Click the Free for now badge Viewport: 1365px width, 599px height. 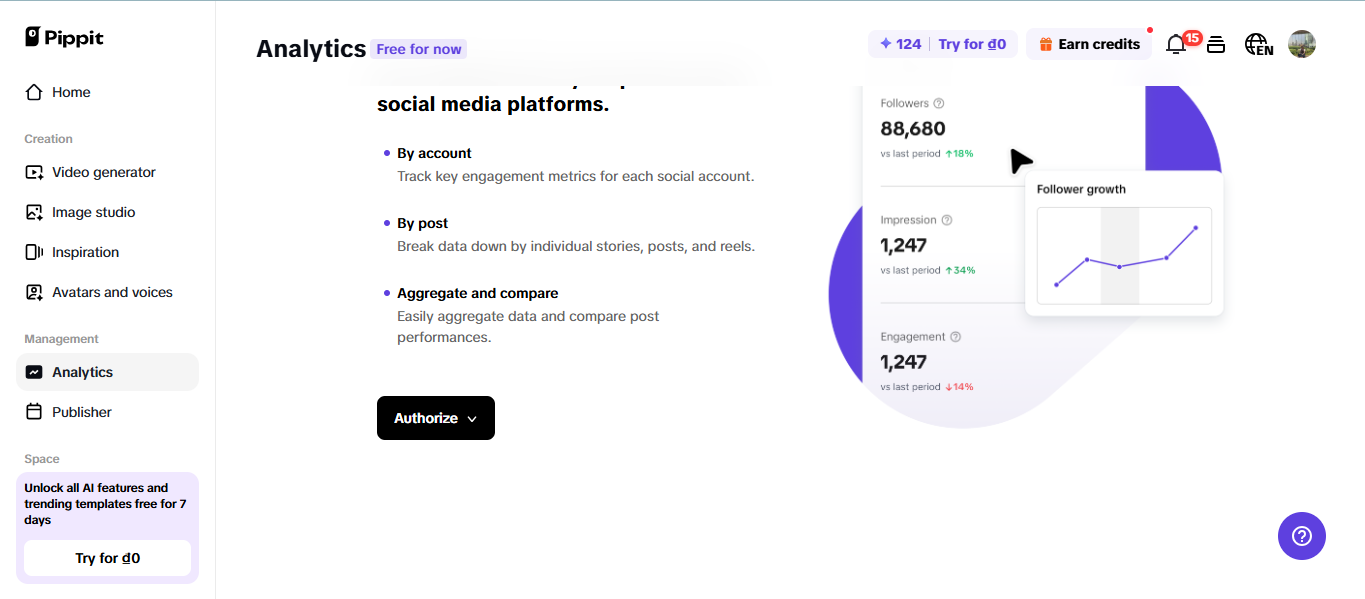pos(418,48)
